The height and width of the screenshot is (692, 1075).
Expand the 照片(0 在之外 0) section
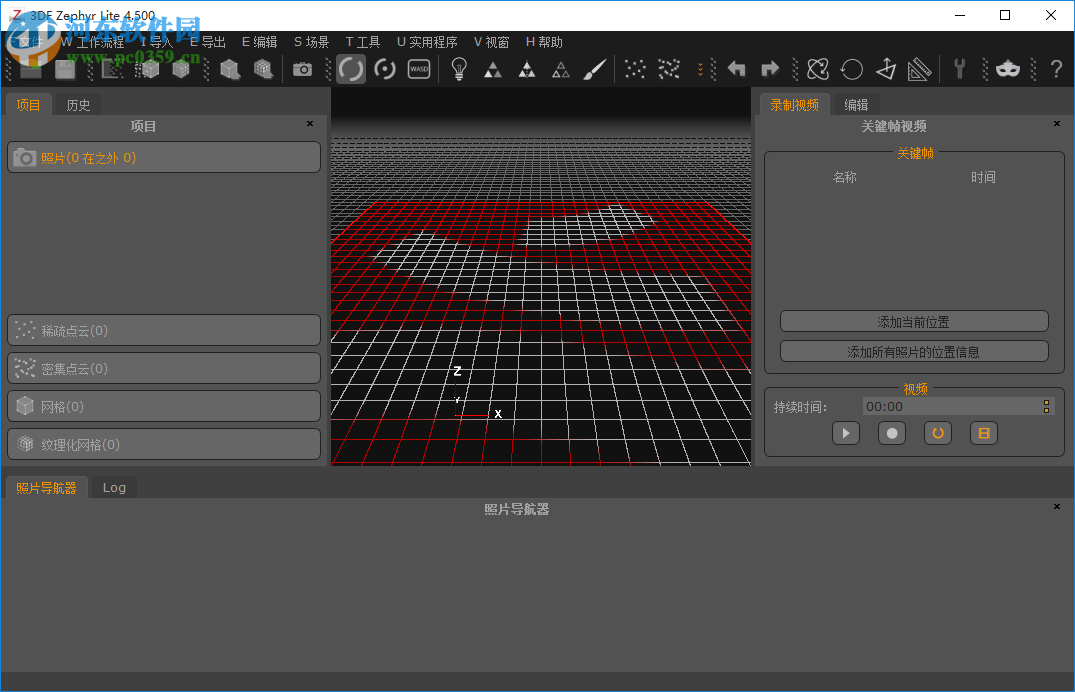164,158
